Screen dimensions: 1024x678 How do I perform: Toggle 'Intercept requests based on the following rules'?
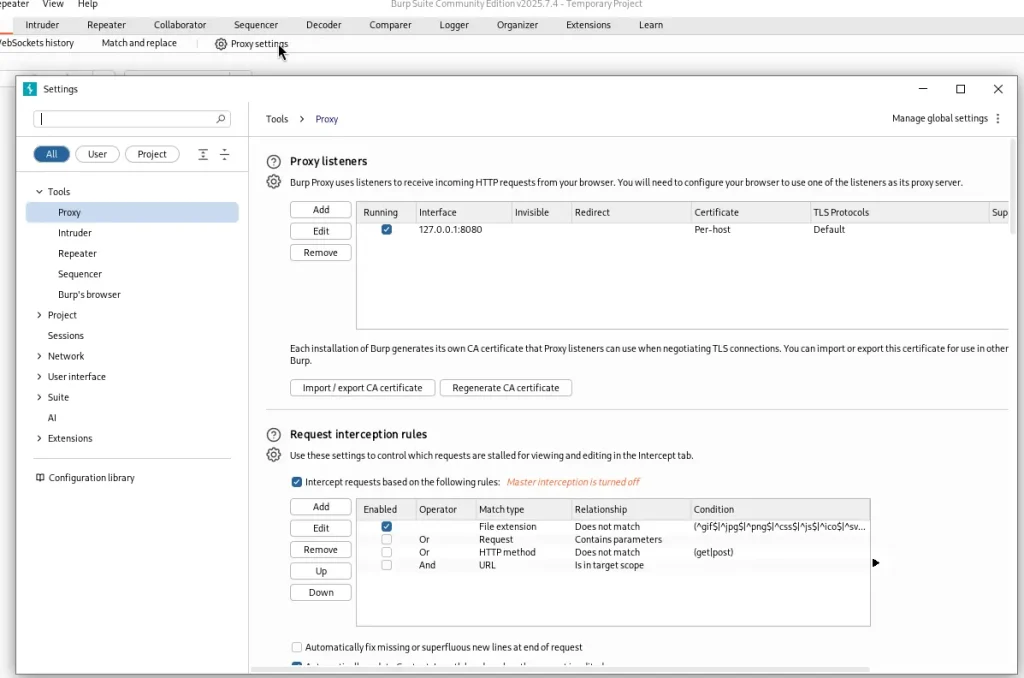(x=297, y=482)
